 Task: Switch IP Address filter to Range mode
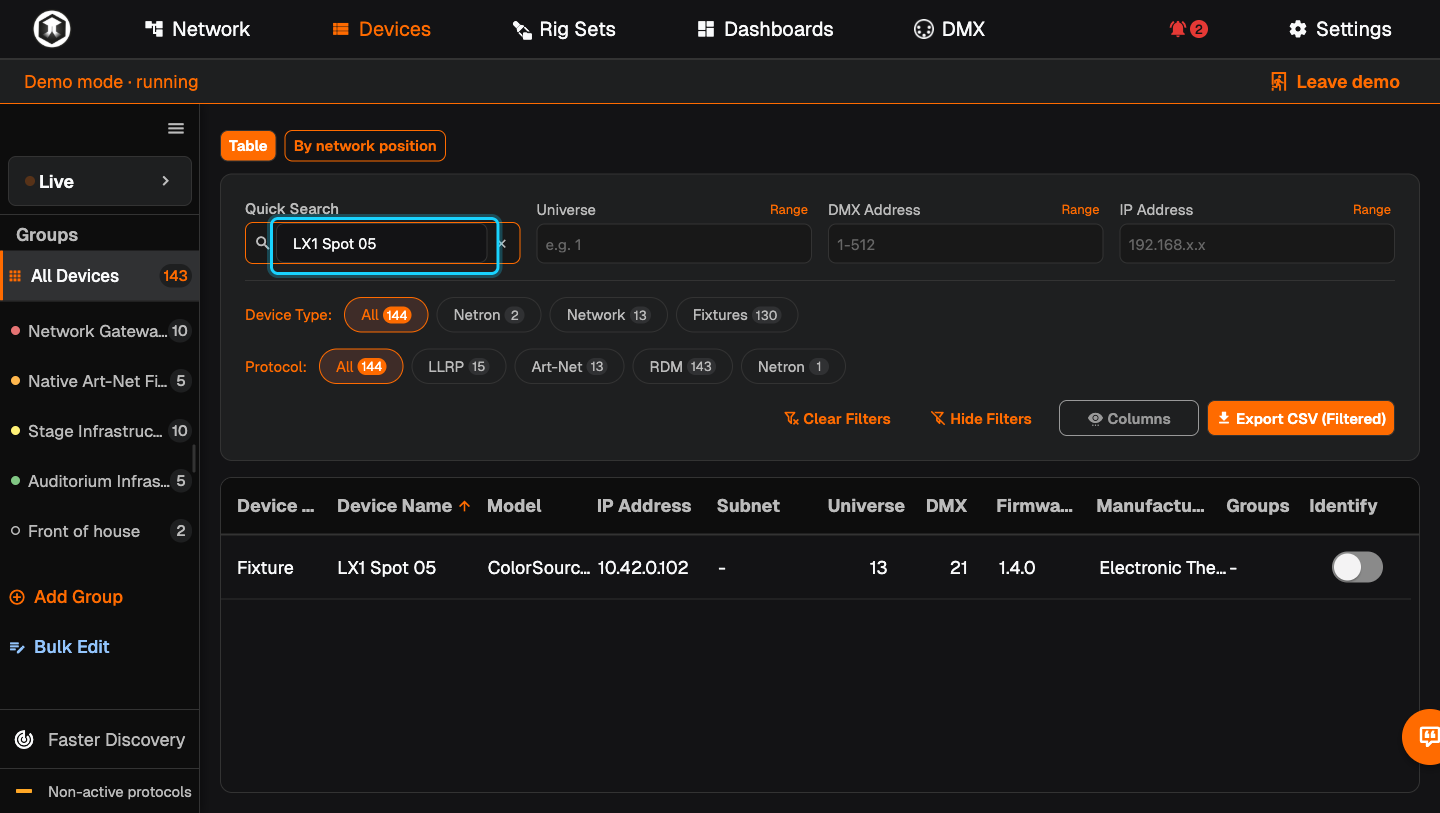(x=1372, y=209)
